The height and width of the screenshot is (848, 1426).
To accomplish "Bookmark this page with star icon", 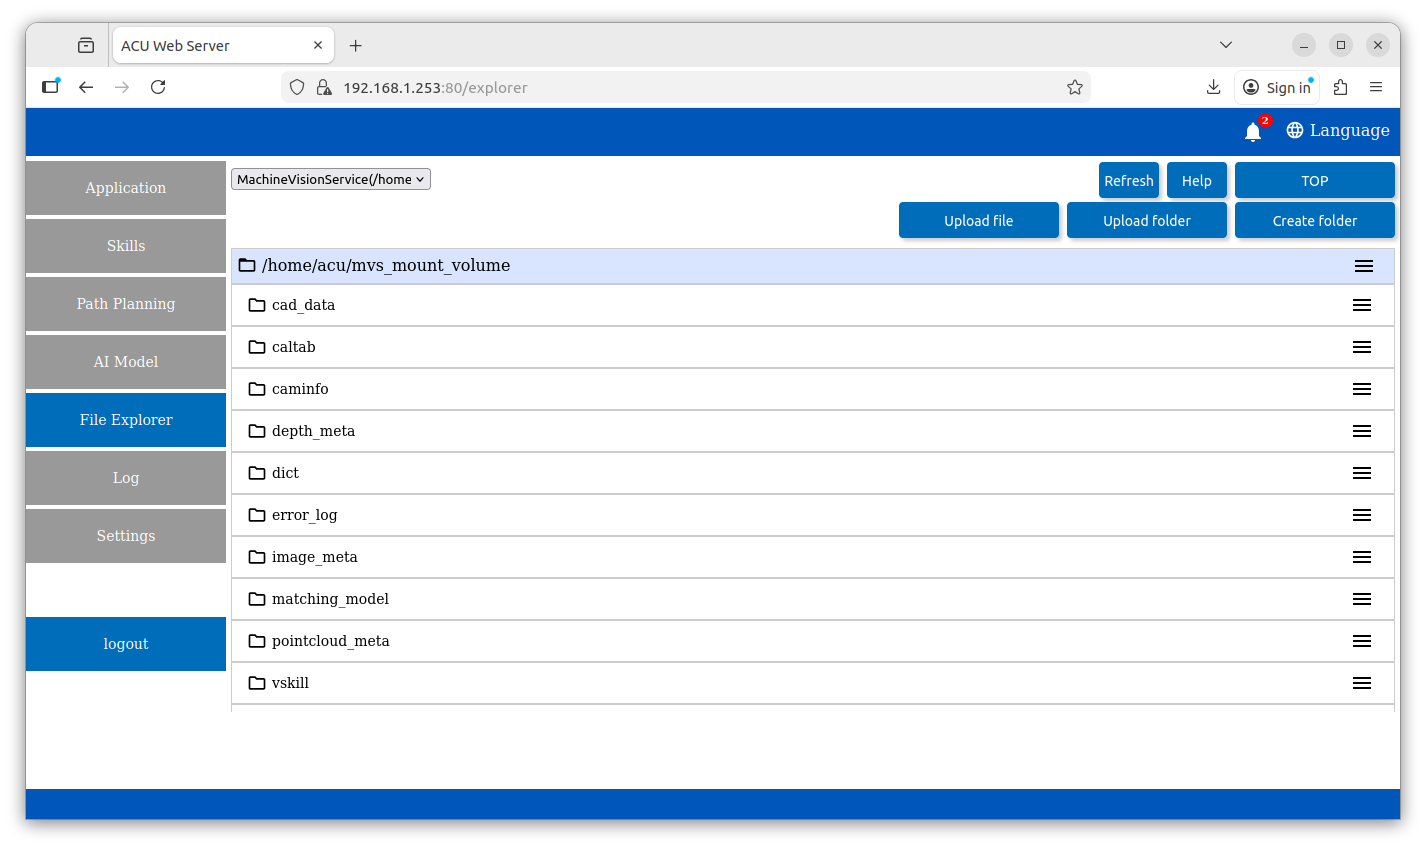I will coord(1075,87).
